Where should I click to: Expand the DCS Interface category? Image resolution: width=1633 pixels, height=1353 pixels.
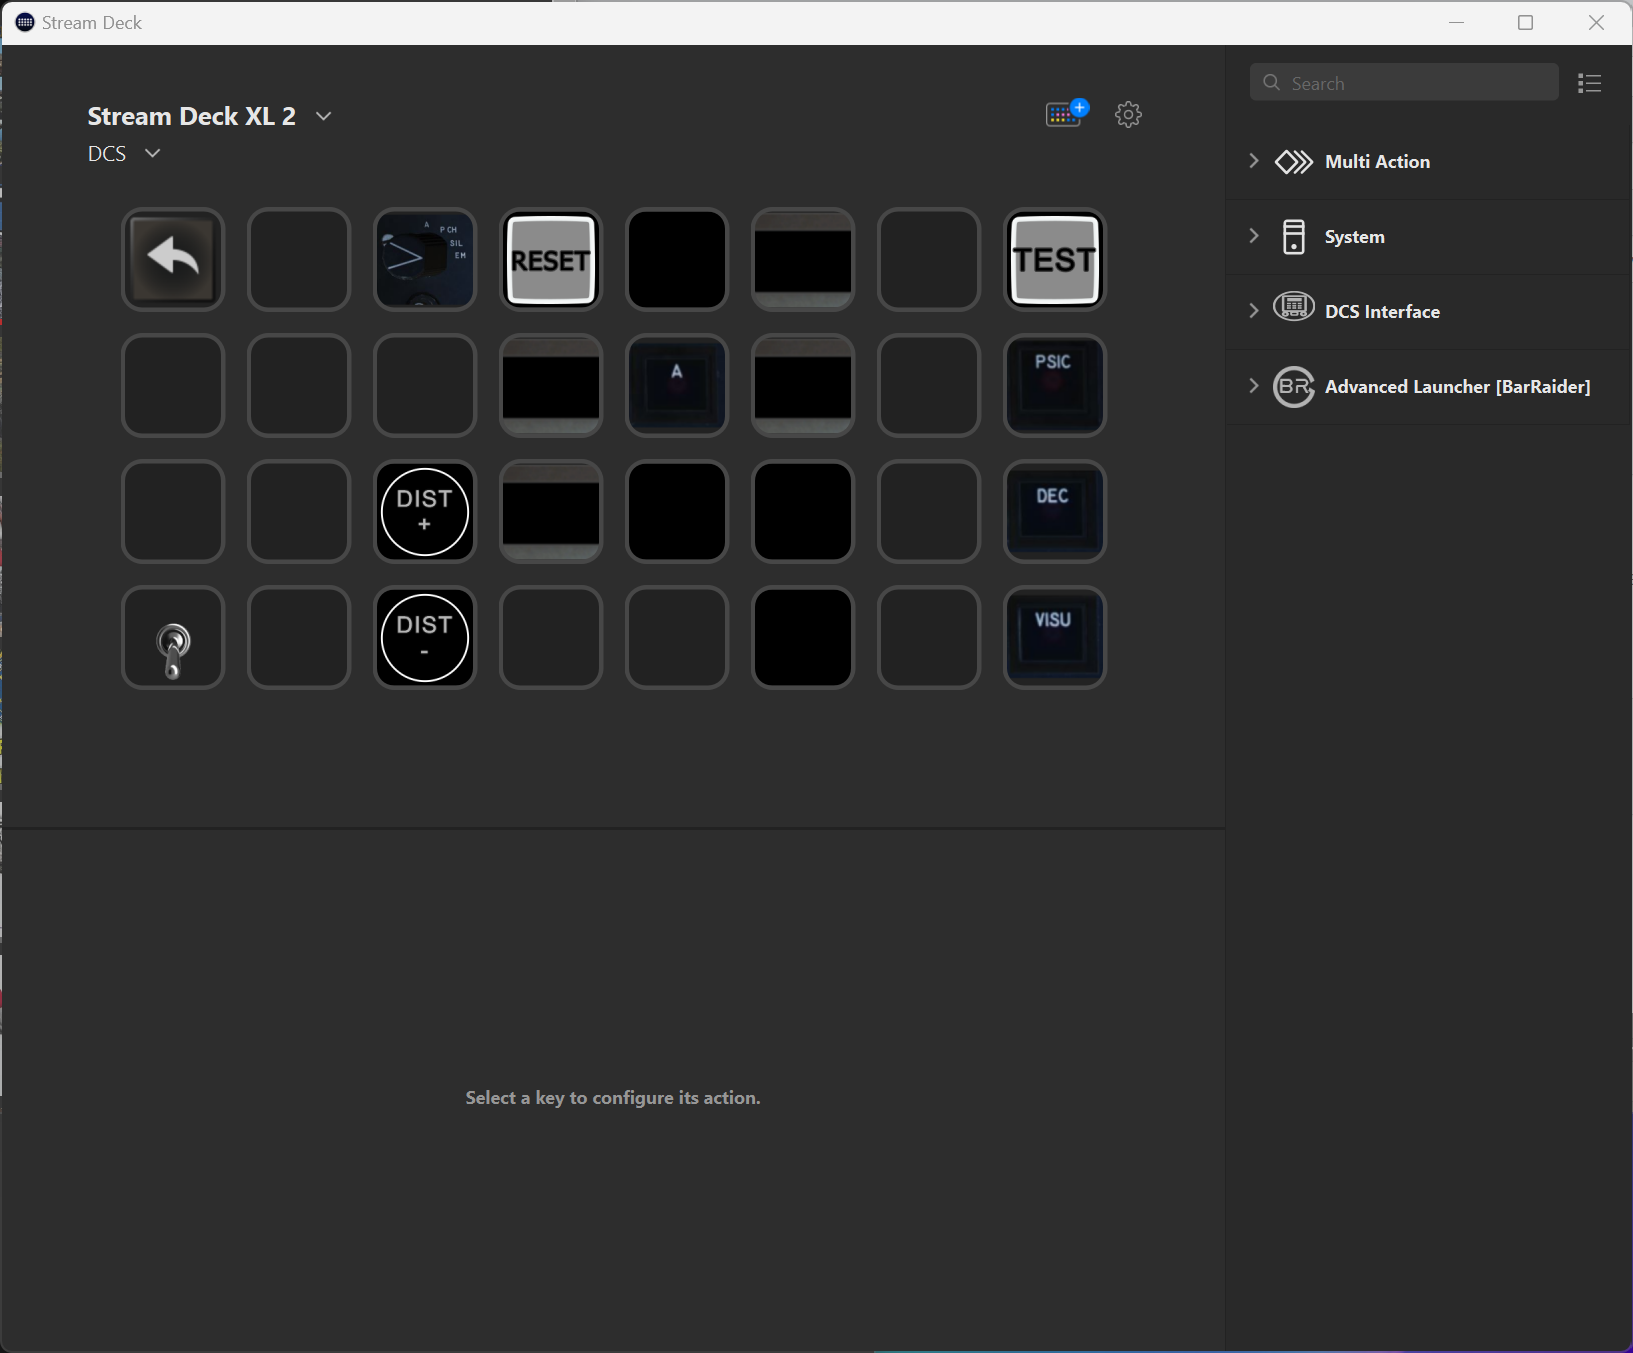tap(1254, 311)
